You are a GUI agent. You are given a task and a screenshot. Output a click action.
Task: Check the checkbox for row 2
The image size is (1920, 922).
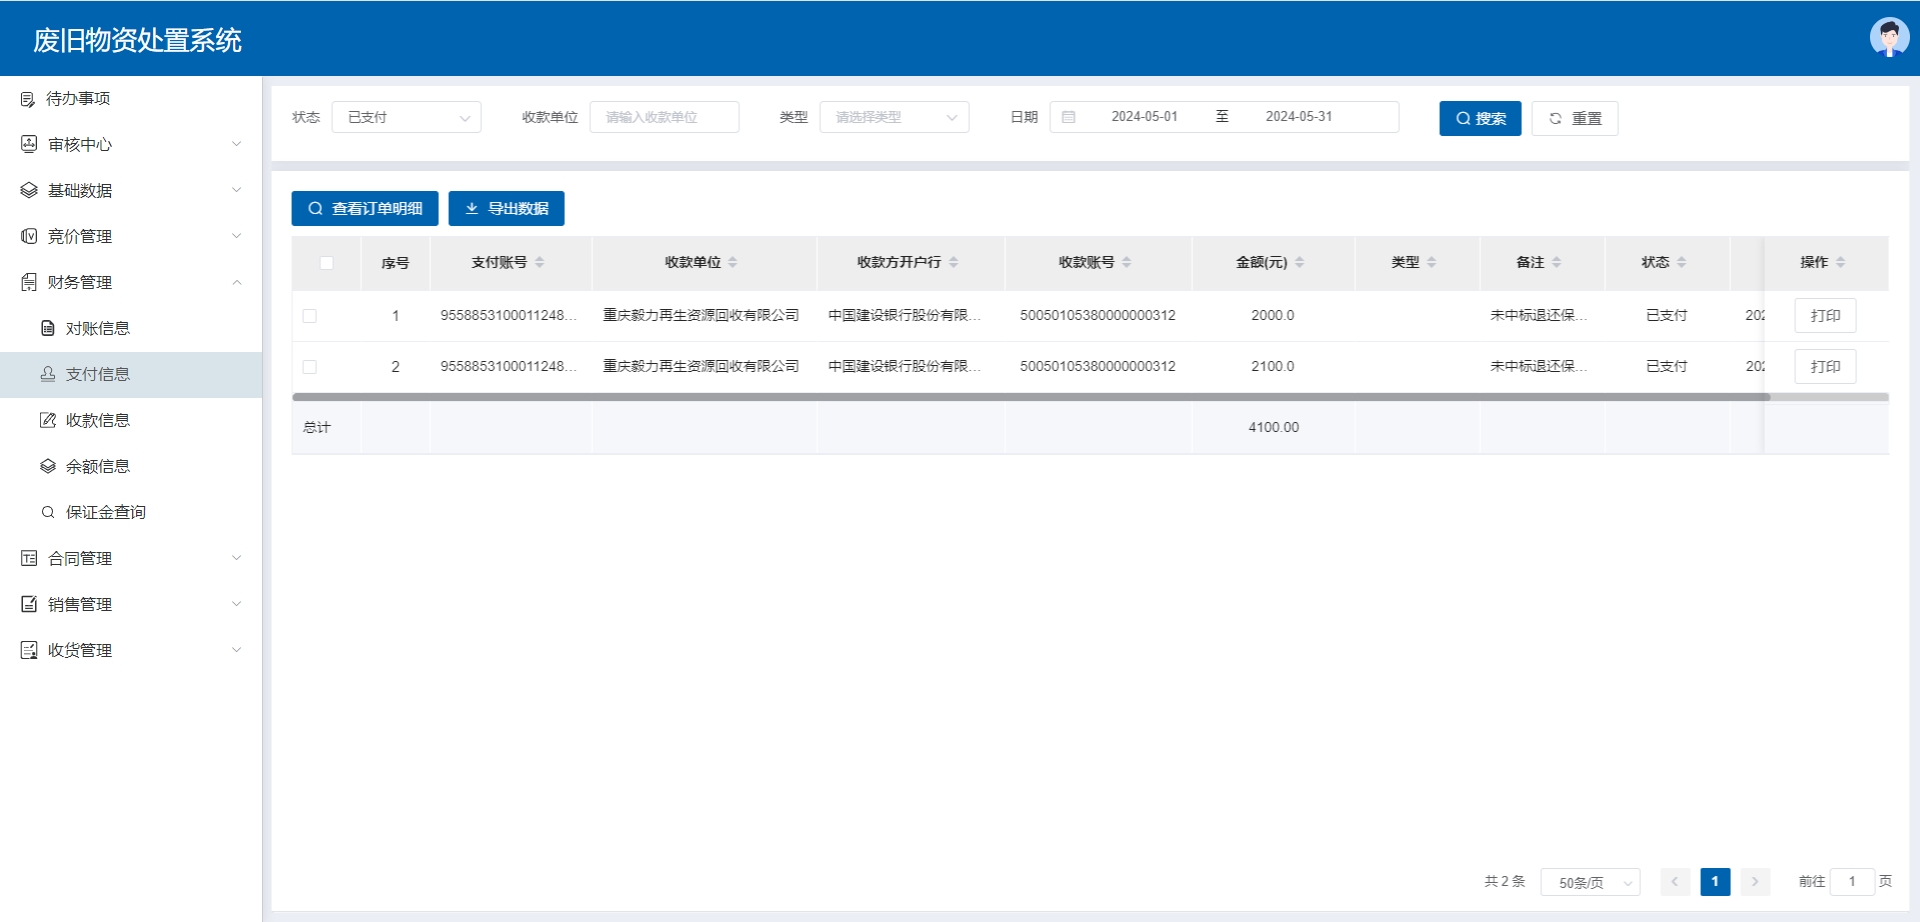coord(310,367)
